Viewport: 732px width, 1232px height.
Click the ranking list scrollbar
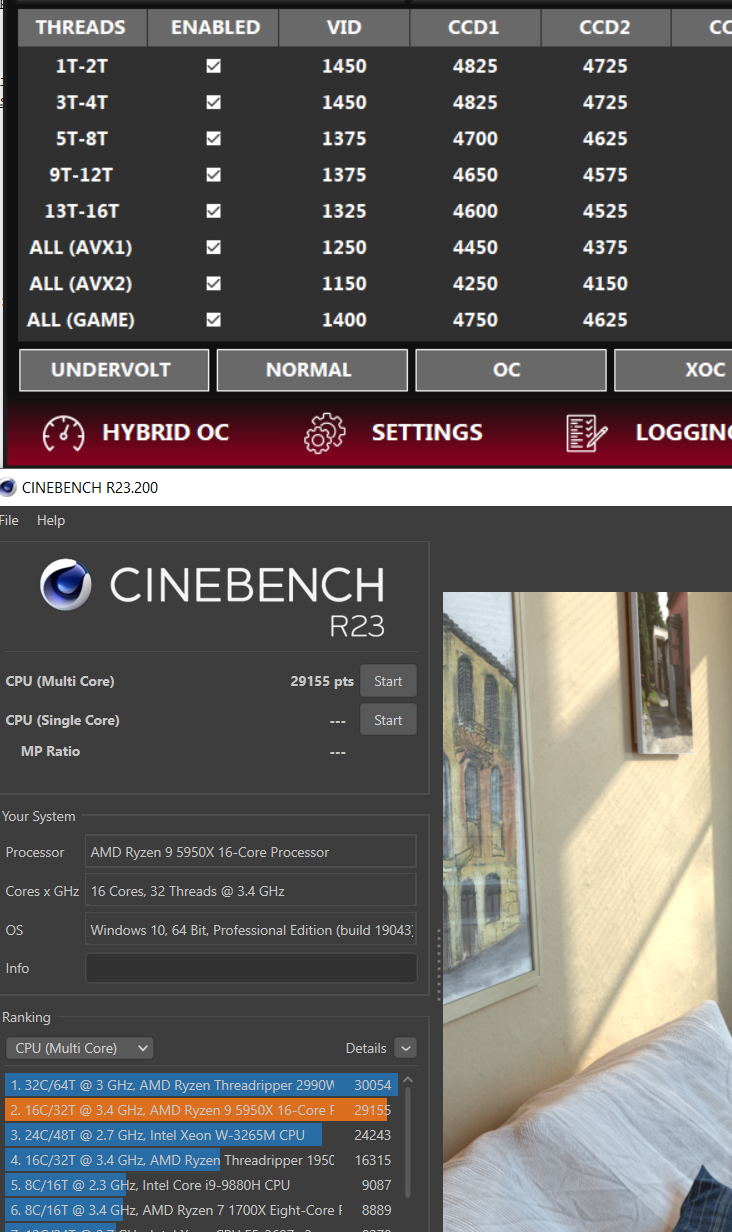pyautogui.click(x=407, y=1140)
